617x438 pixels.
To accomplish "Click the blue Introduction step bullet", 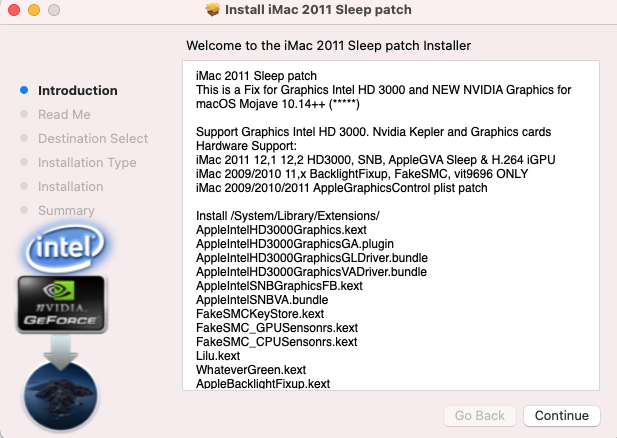I will [x=24, y=91].
